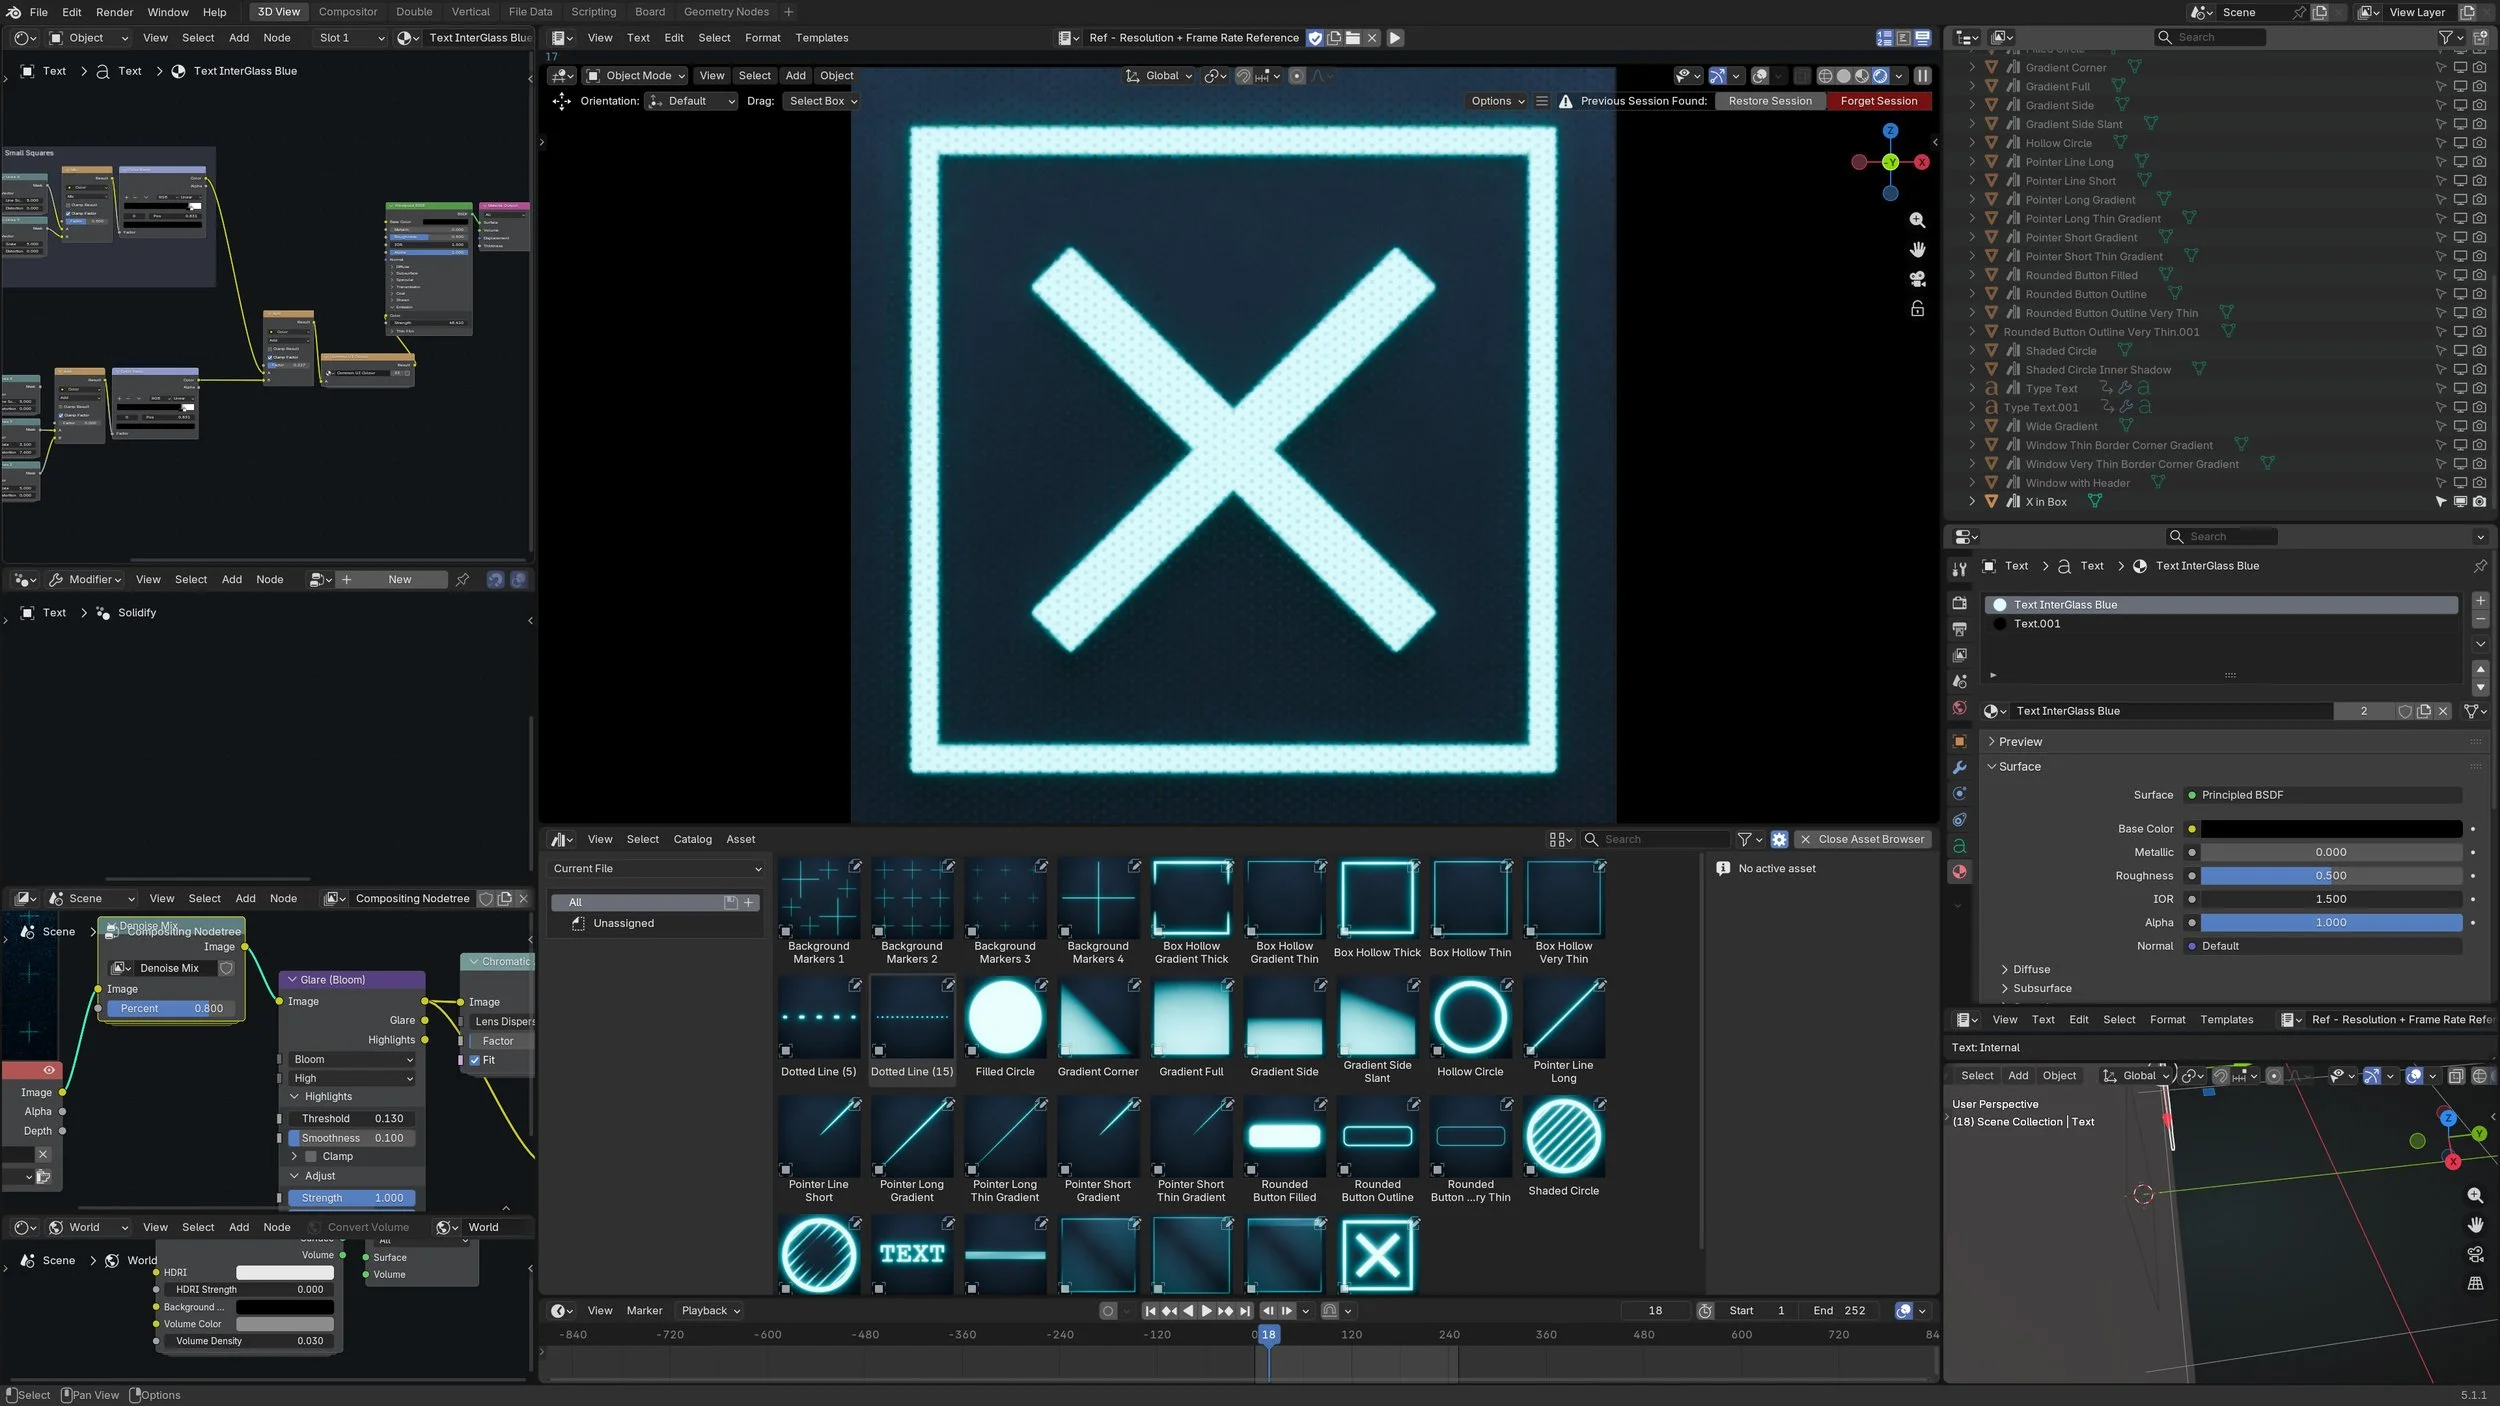2500x1406 pixels.
Task: Jump to the timeline's end frame
Action: tap(1245, 1311)
